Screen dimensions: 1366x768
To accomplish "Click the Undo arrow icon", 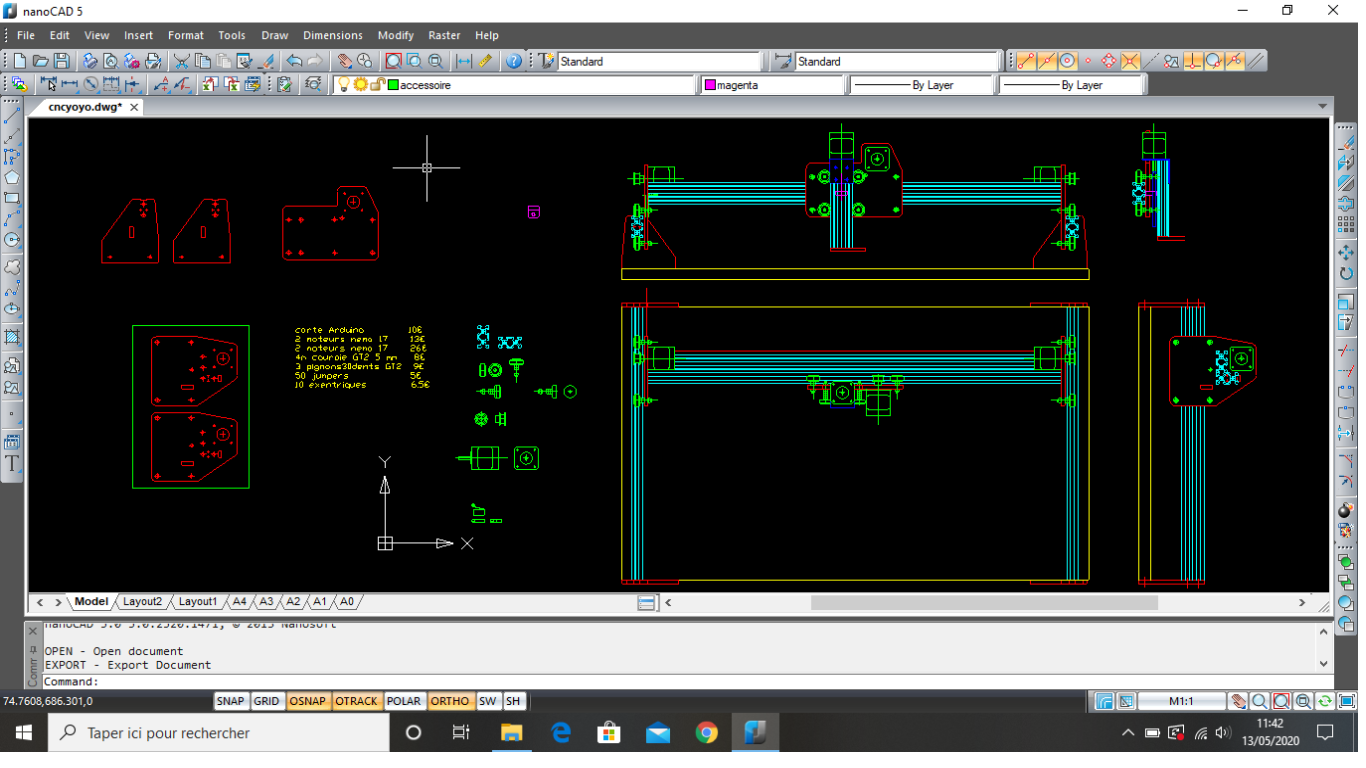I will point(293,61).
